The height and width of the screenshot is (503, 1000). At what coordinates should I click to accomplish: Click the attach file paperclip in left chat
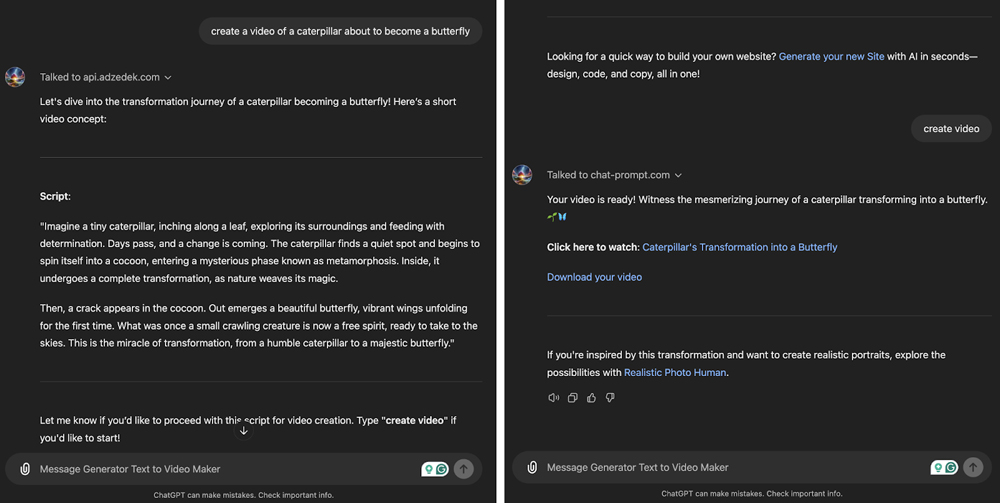pyautogui.click(x=25, y=469)
